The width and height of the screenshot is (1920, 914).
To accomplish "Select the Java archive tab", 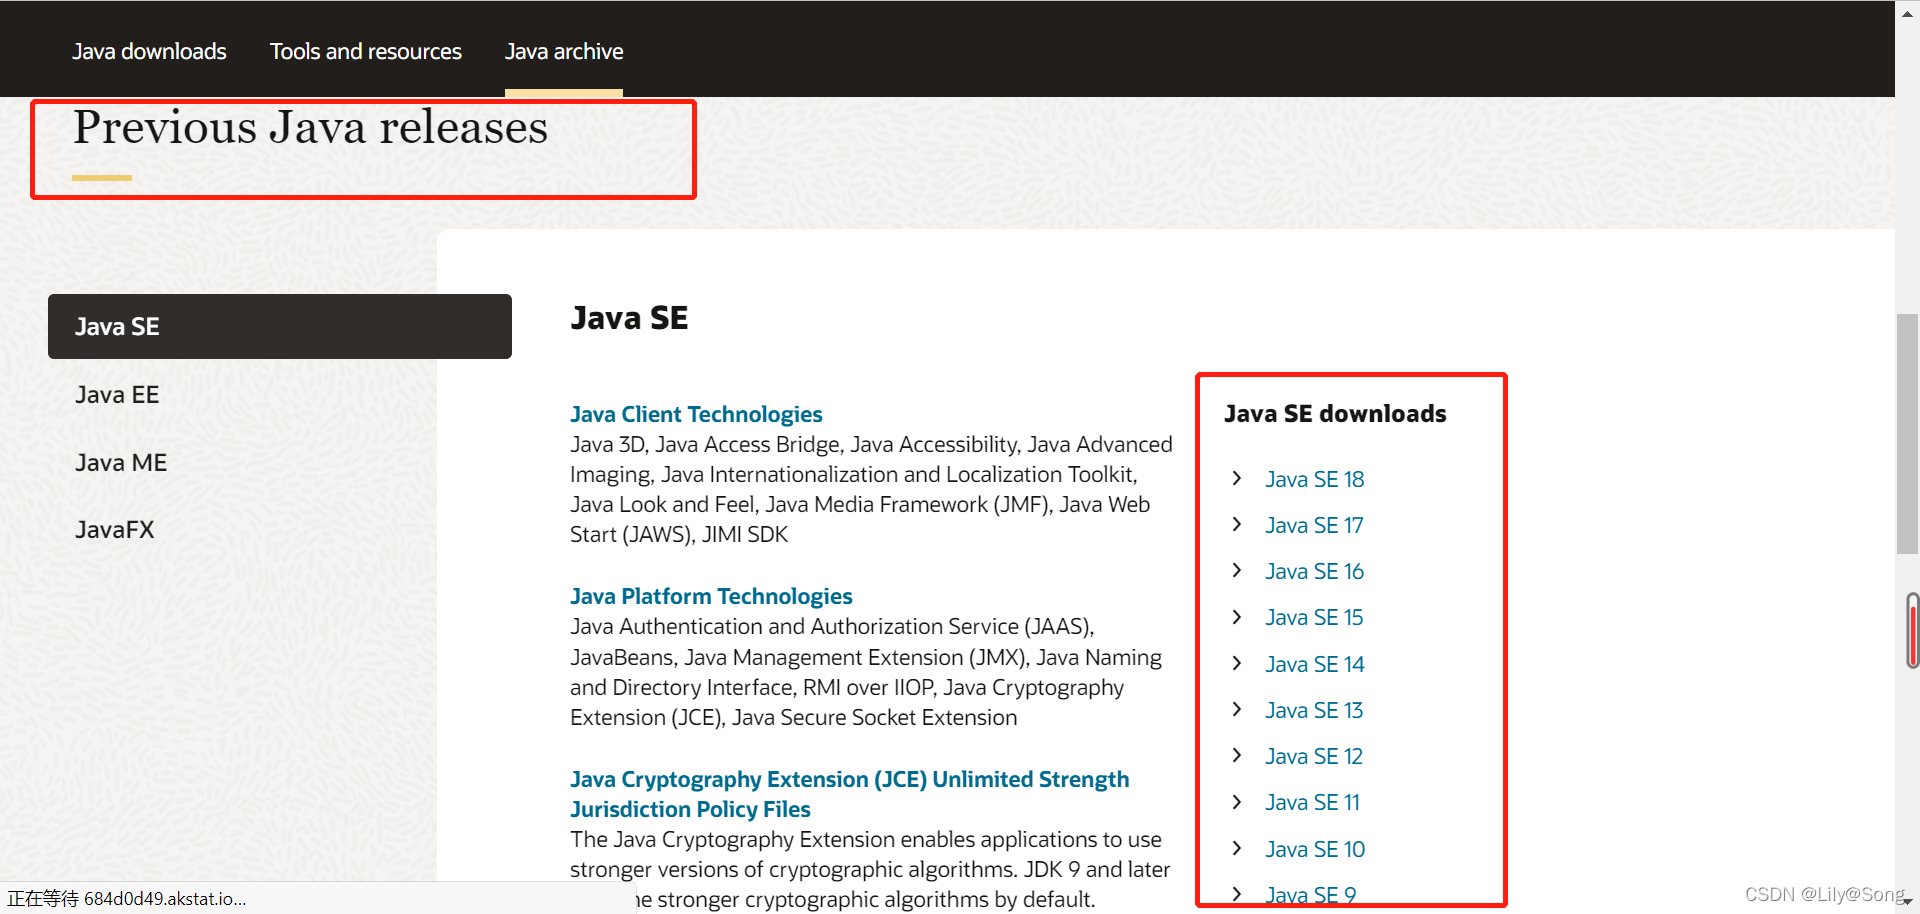I will click(x=564, y=51).
